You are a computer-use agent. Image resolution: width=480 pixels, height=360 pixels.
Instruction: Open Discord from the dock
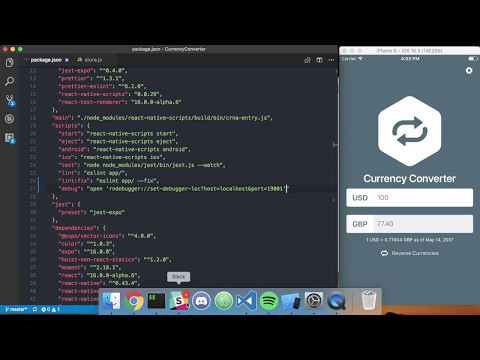pos(201,301)
